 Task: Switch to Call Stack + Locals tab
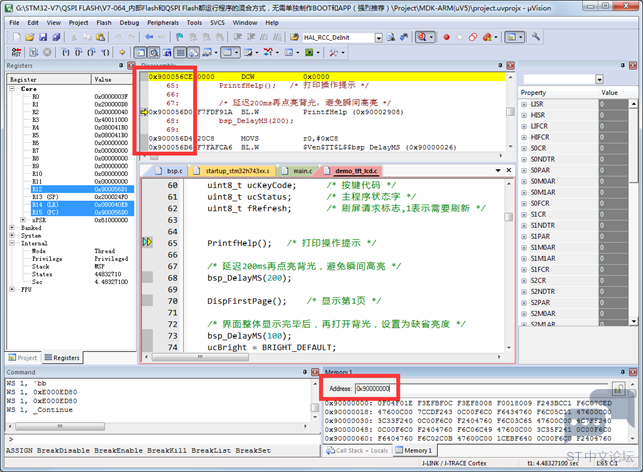coord(357,450)
